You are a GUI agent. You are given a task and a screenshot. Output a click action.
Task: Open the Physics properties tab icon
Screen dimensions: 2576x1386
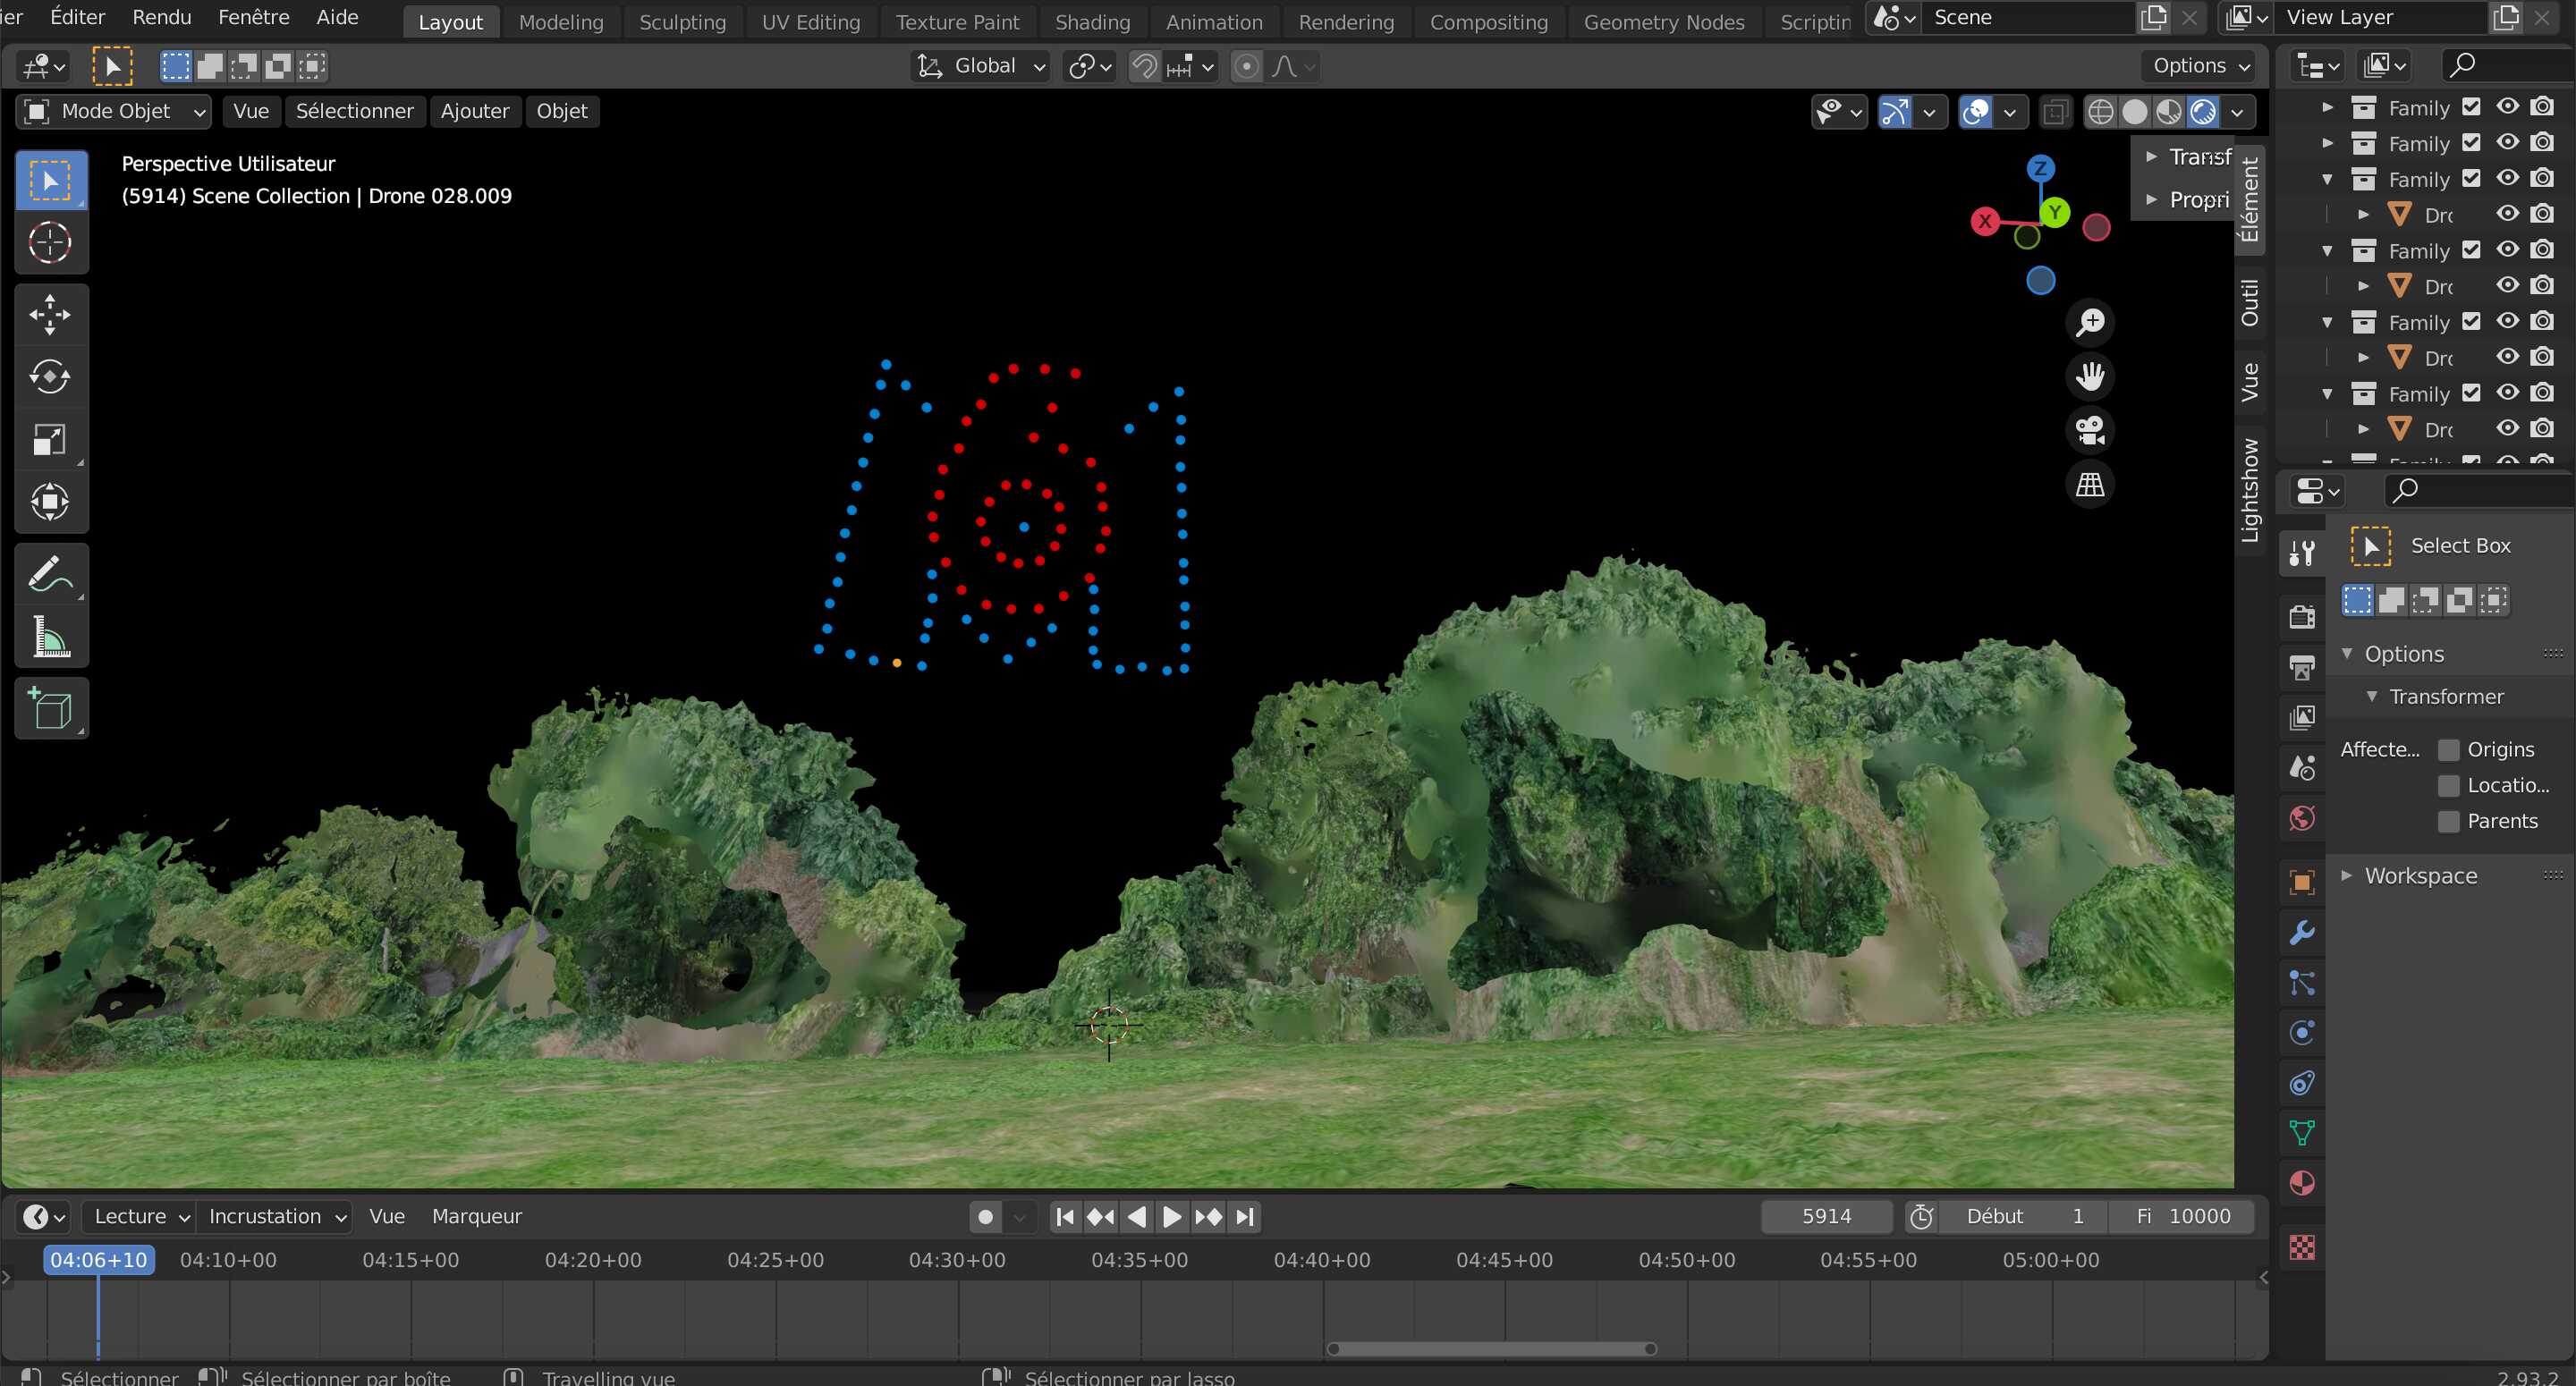[2302, 1033]
